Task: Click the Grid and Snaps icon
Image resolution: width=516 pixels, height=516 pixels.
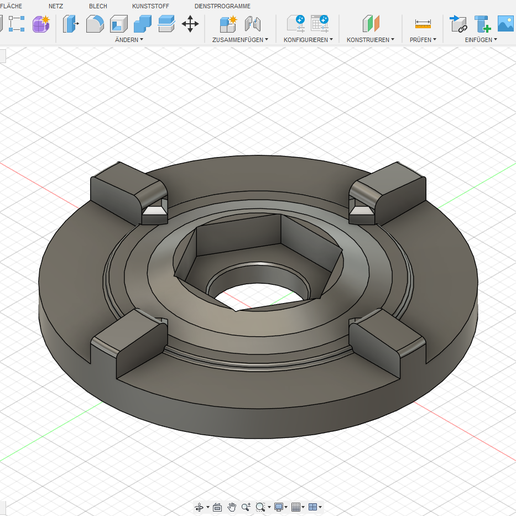Action: click(296, 507)
